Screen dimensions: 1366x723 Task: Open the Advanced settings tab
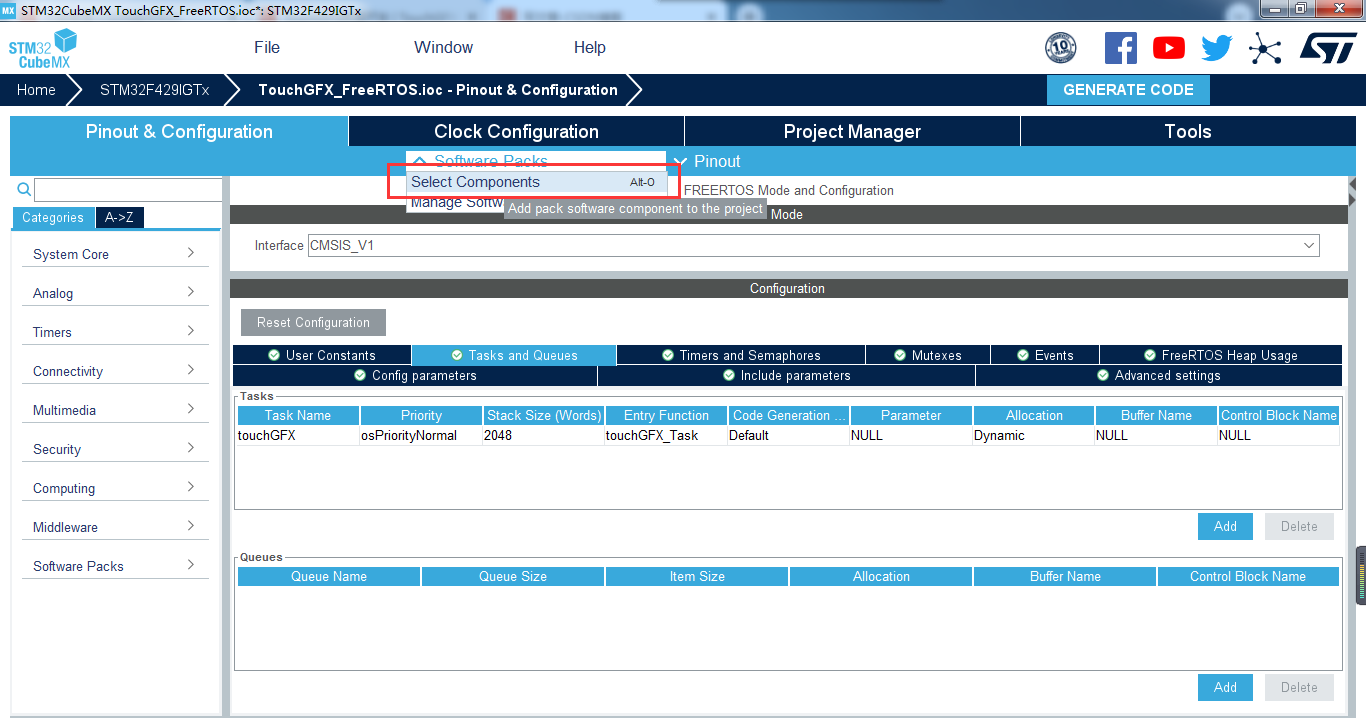tap(1159, 376)
